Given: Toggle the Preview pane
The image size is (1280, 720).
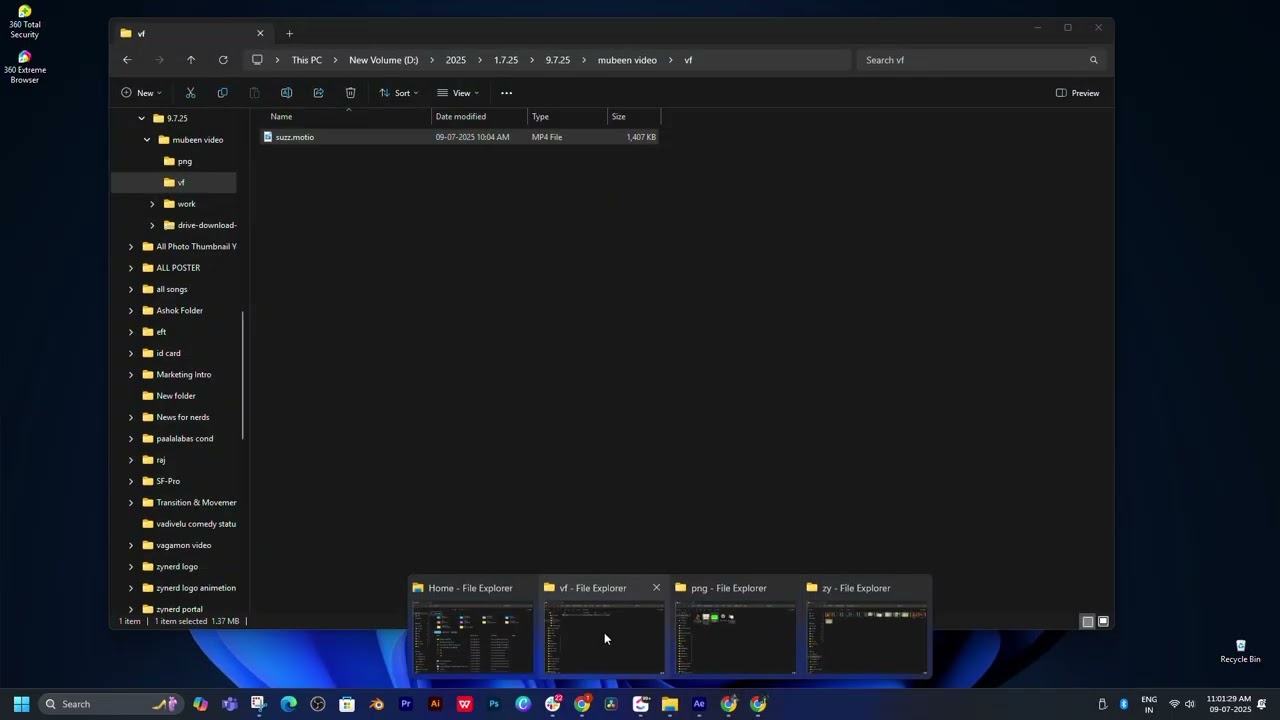Looking at the screenshot, I should tap(1078, 93).
